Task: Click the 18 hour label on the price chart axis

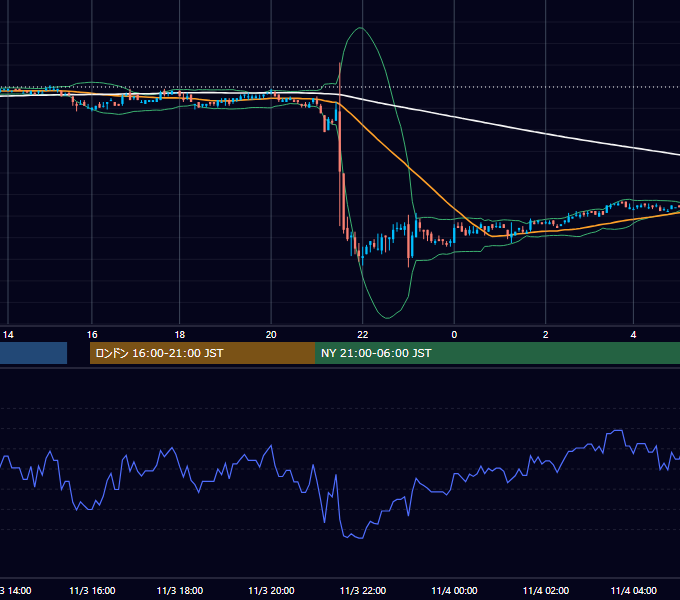Action: click(180, 335)
